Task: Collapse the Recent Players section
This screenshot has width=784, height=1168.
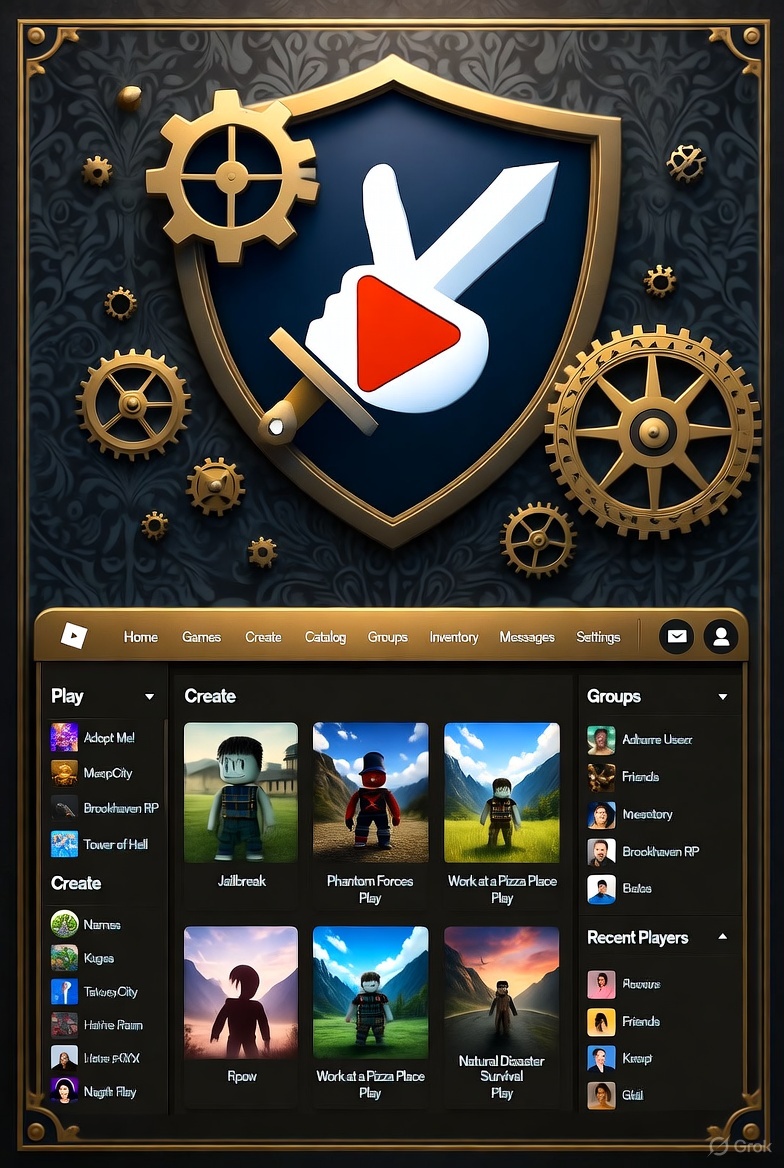Action: click(723, 937)
